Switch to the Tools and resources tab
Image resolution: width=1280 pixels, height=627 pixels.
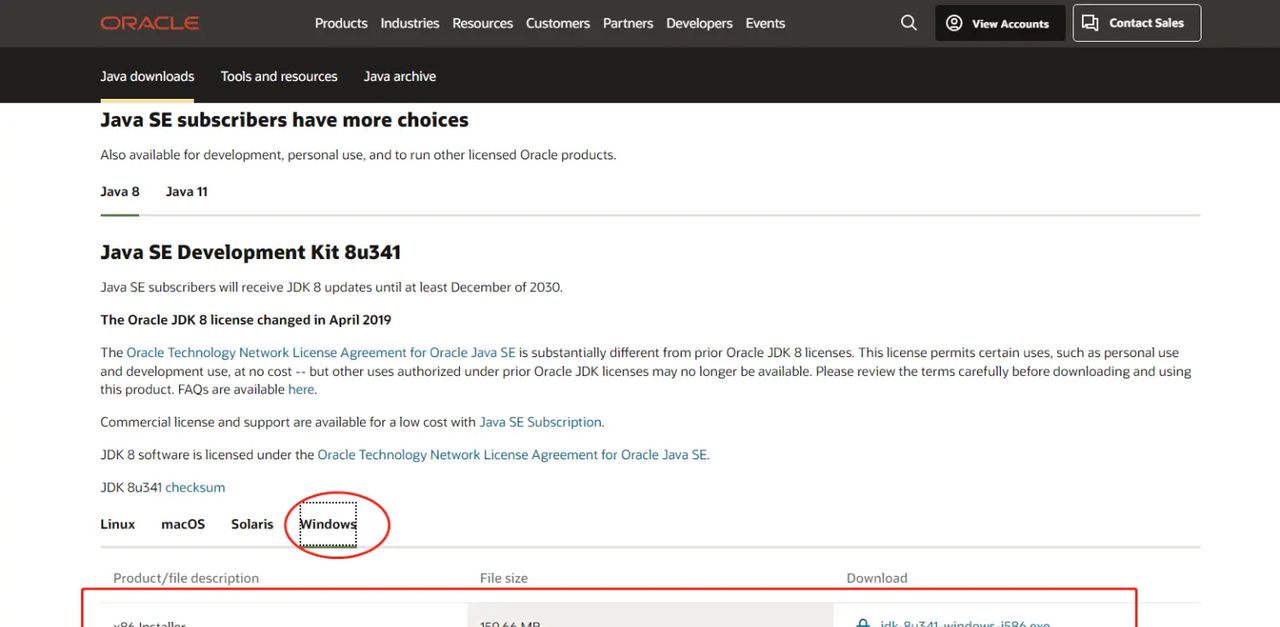(279, 76)
